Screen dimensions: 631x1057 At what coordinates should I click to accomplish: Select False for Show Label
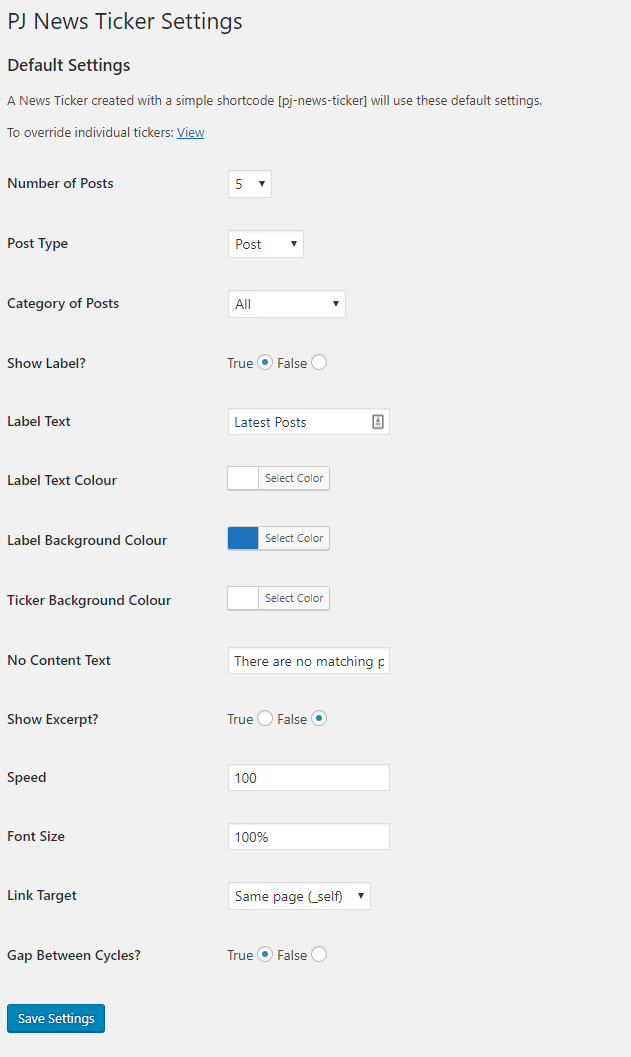tap(319, 363)
